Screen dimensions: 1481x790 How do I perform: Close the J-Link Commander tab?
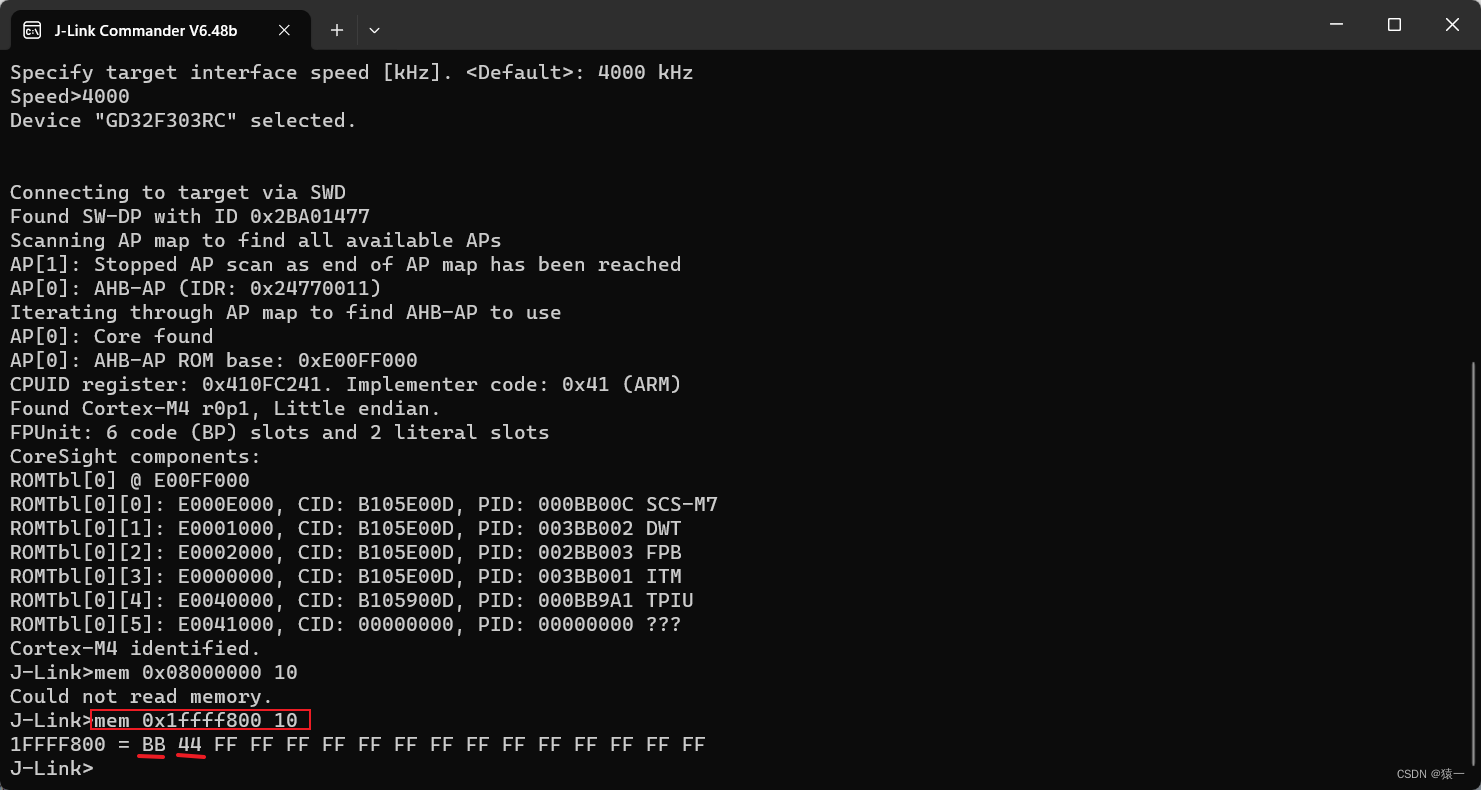pyautogui.click(x=283, y=30)
